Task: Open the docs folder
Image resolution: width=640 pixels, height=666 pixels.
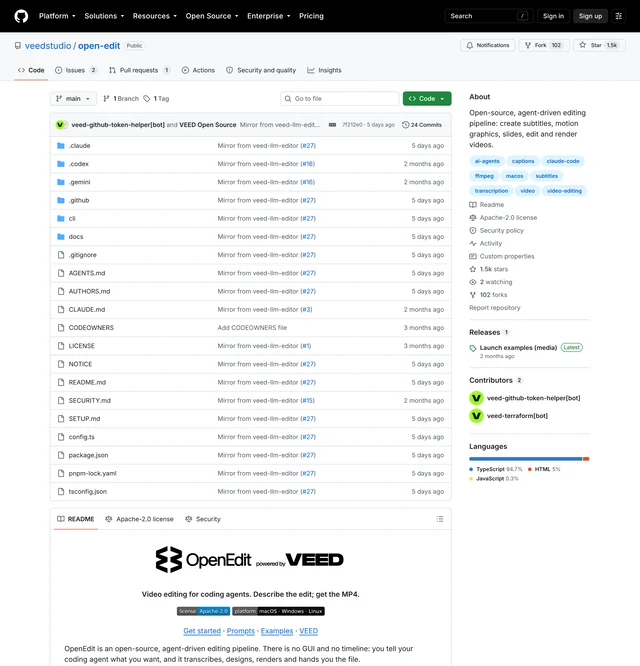Action: [76, 237]
